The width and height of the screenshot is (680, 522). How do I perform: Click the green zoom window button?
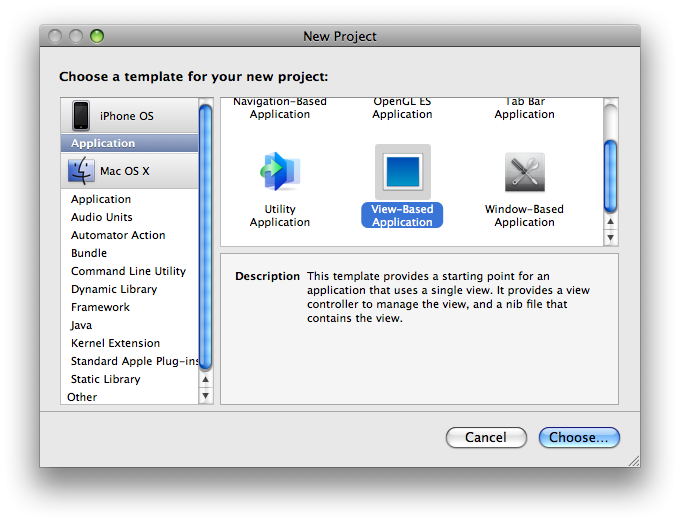[x=97, y=36]
